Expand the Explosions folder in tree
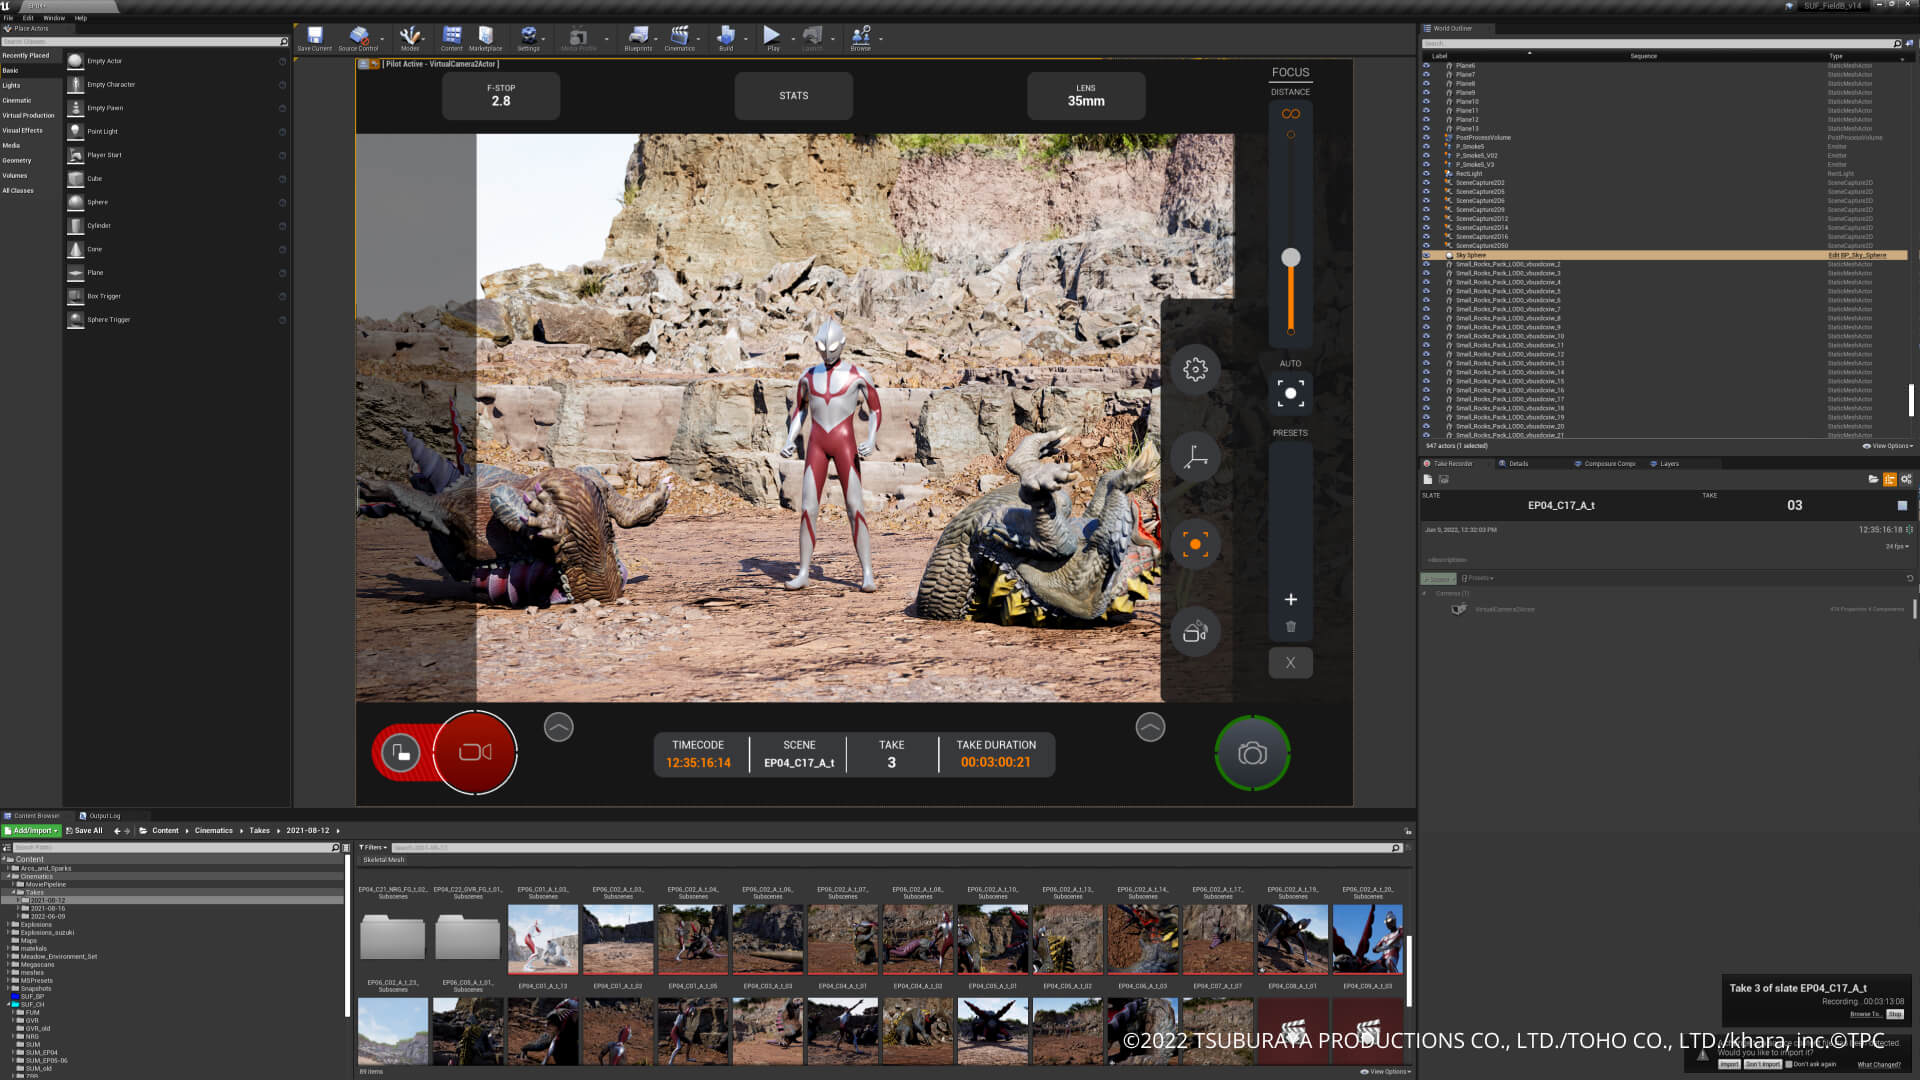Image resolution: width=1920 pixels, height=1080 pixels. pos(9,925)
